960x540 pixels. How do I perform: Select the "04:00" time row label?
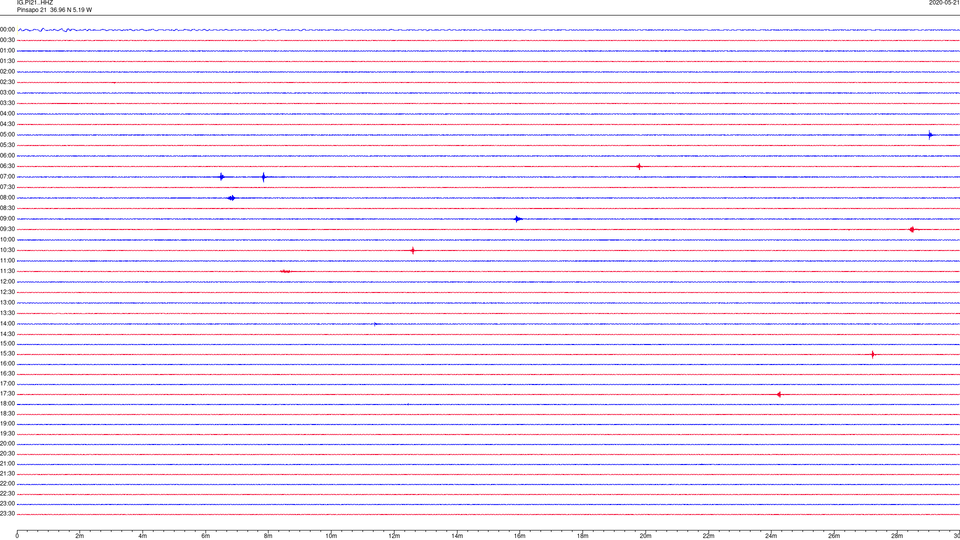tap(7, 114)
